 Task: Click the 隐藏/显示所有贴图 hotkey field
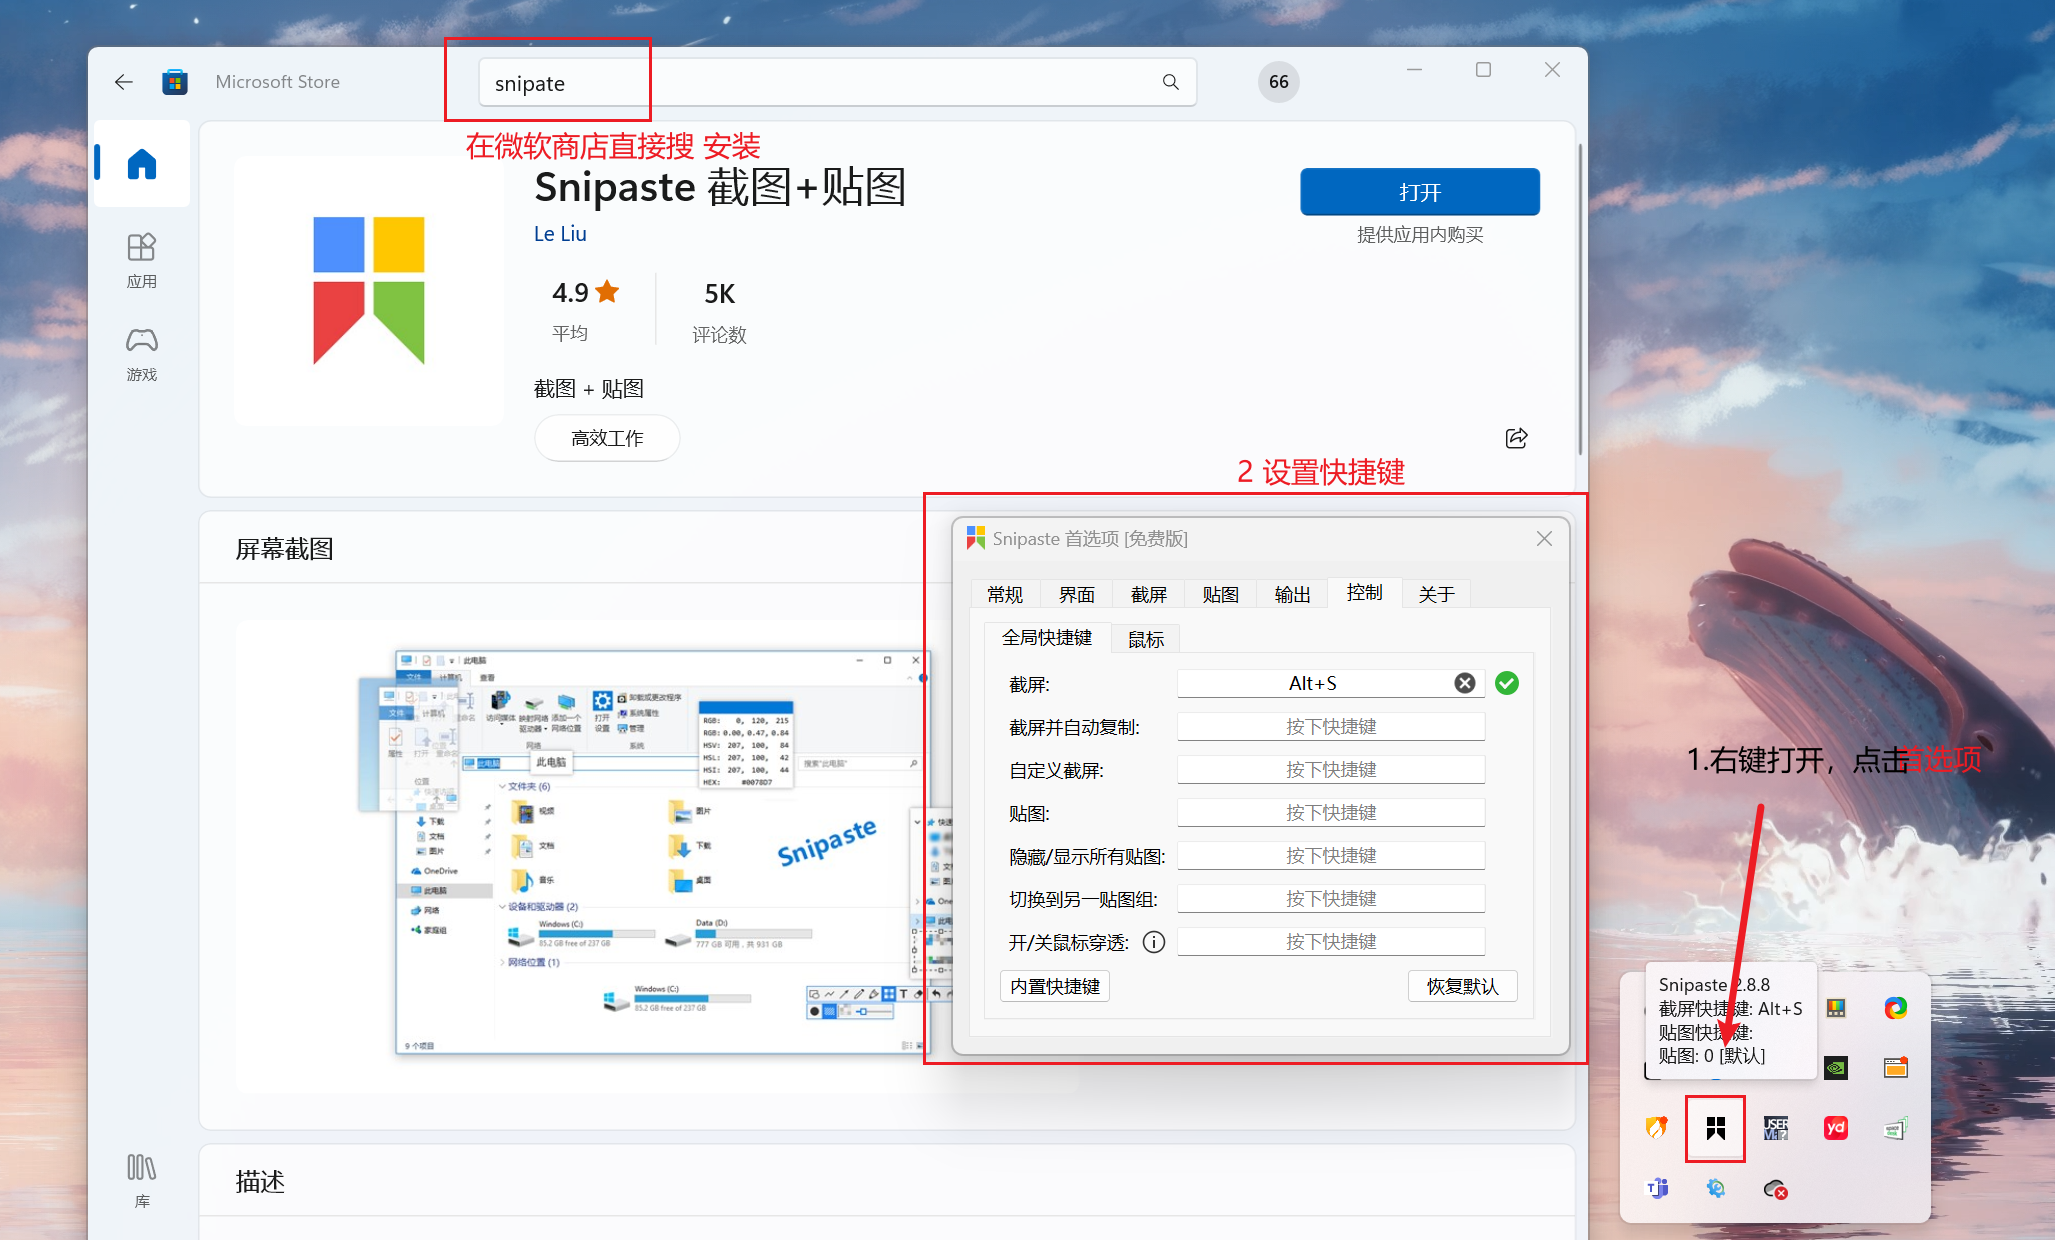click(x=1331, y=856)
